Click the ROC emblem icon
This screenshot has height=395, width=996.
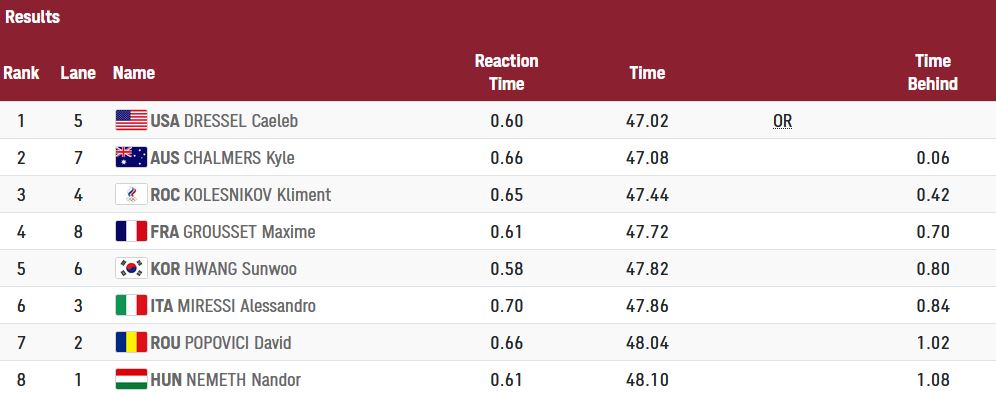tap(131, 194)
